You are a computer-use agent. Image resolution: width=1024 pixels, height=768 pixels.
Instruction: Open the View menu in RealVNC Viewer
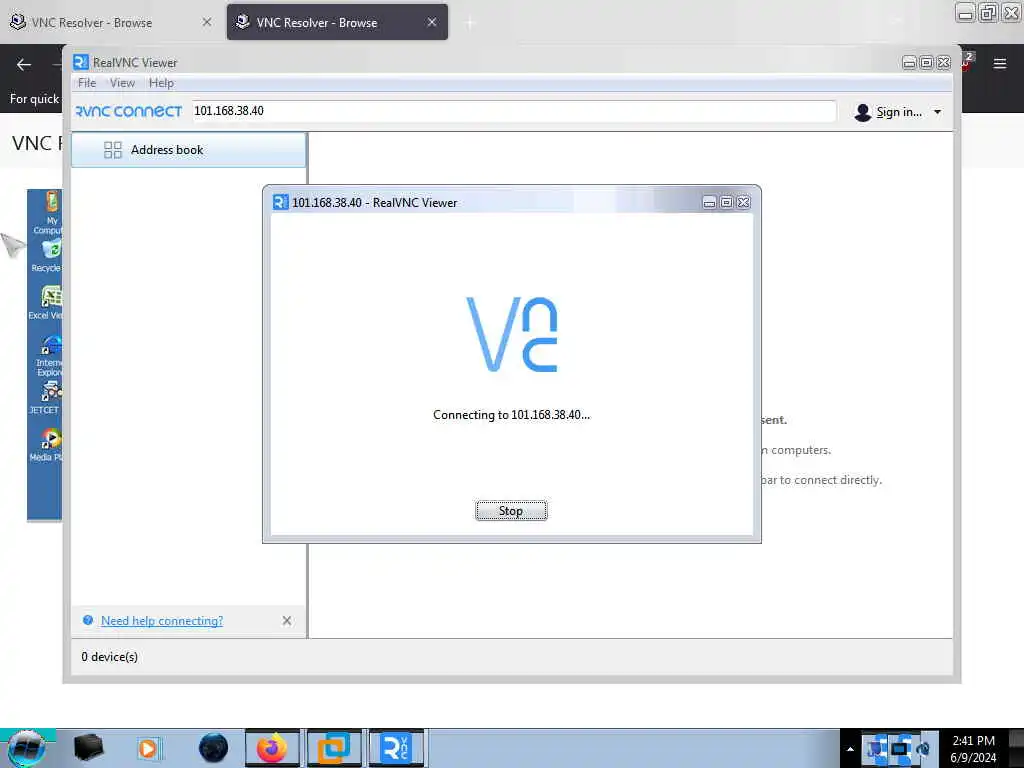(122, 83)
